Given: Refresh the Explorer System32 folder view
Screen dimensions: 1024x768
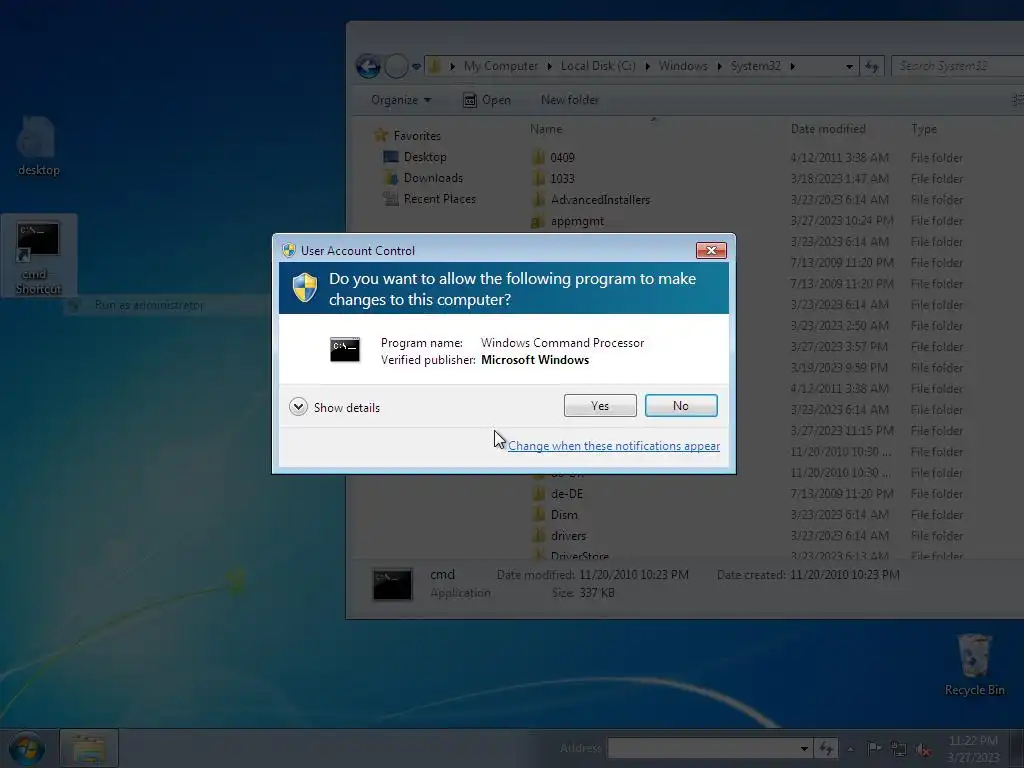Looking at the screenshot, I should 872,66.
